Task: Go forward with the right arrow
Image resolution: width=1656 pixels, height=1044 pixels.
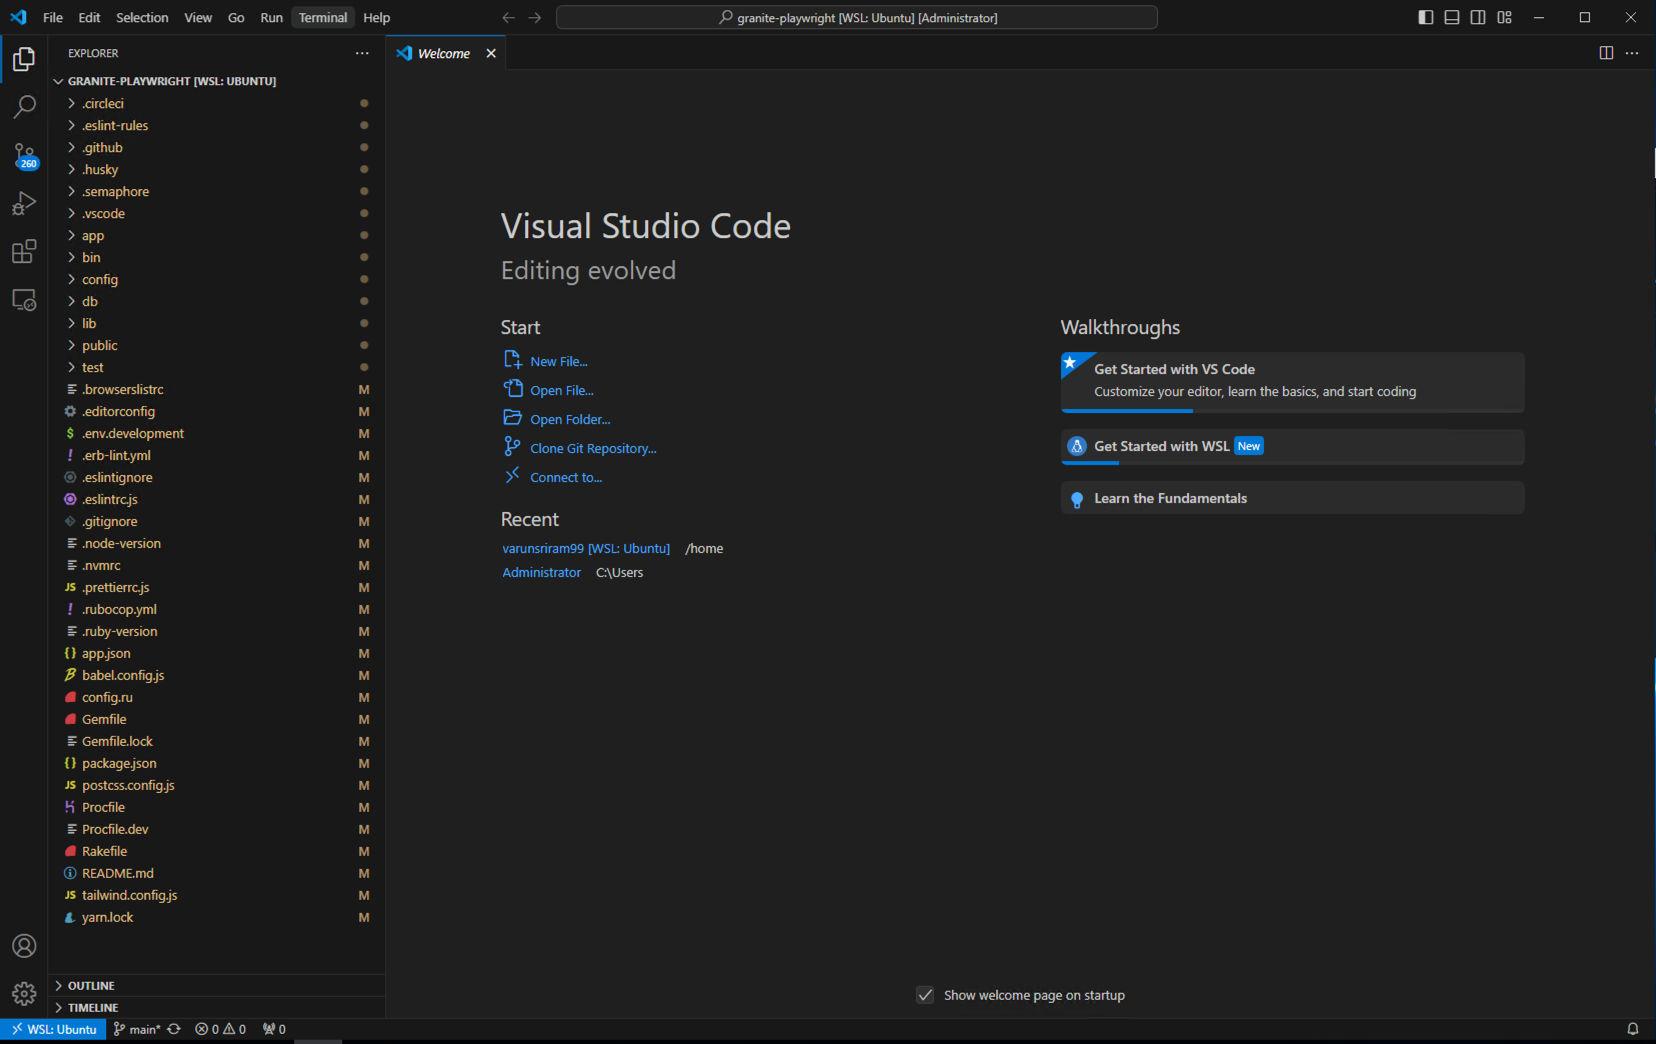Action: (x=534, y=17)
